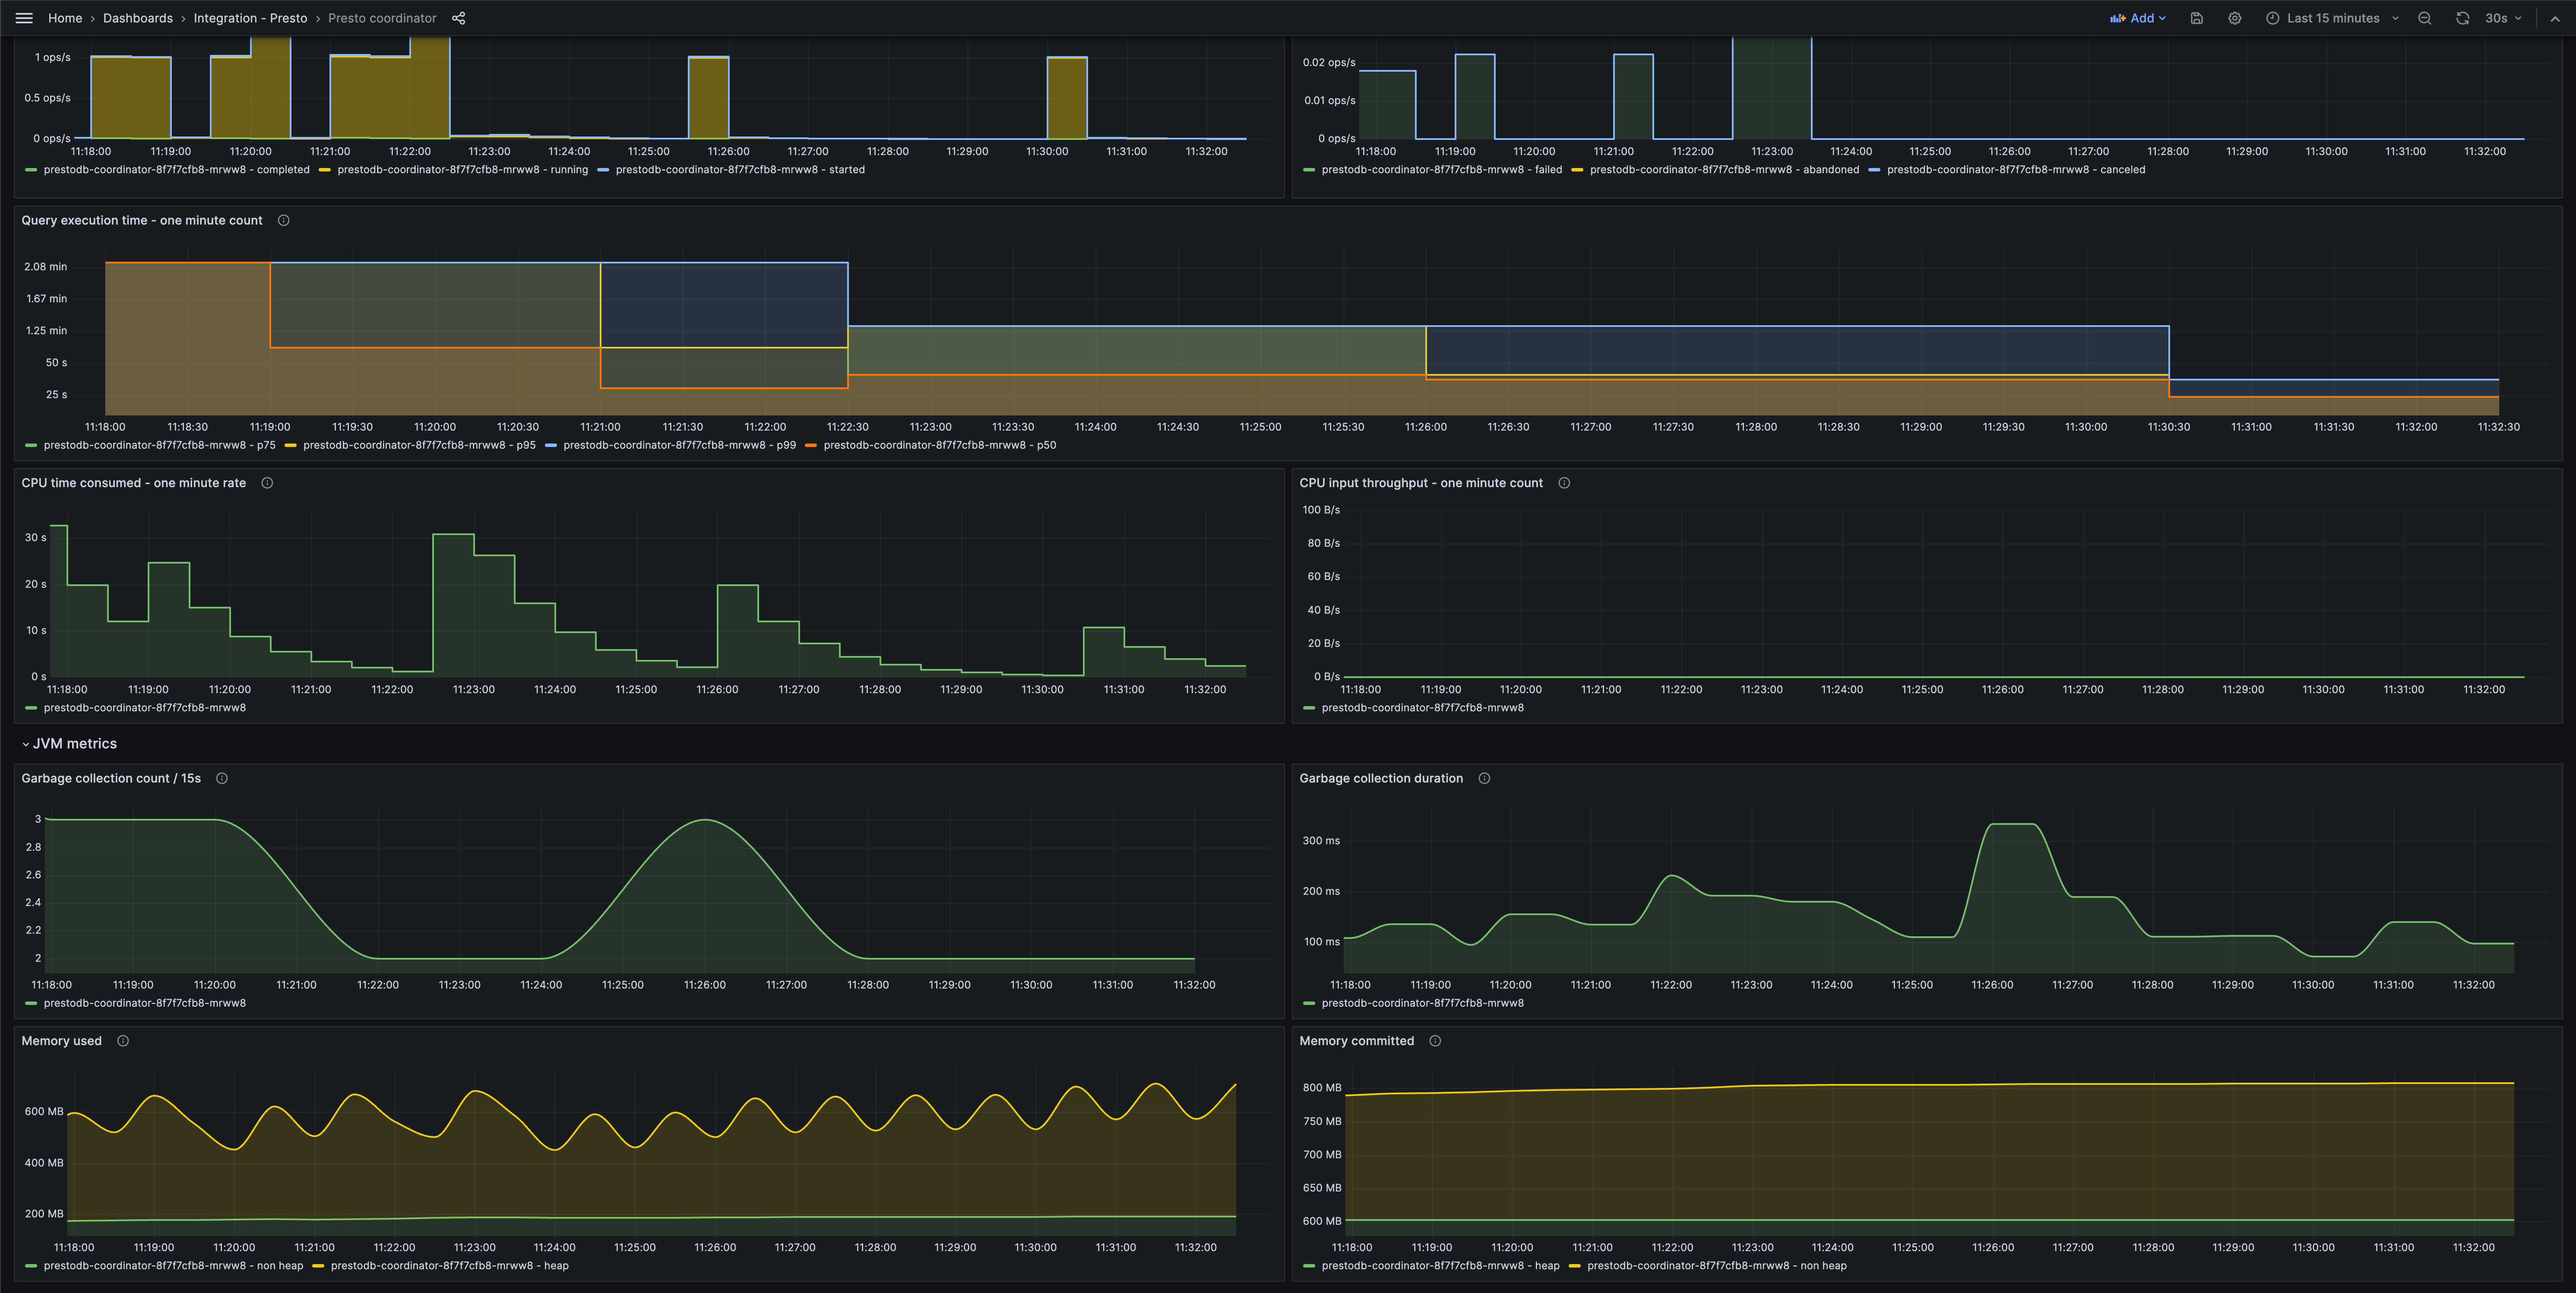Click the refresh dashboard icon
The width and height of the screenshot is (2576, 1293).
point(2462,18)
